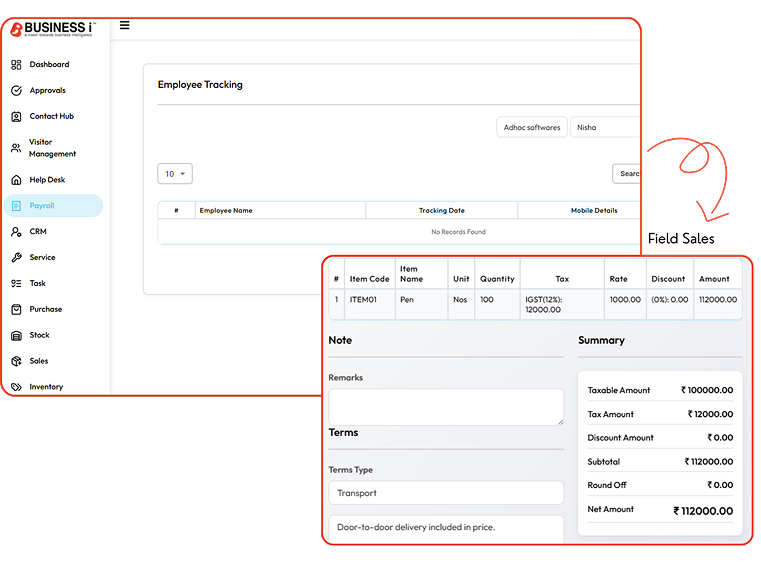Click the Terms Type field showing Transport
This screenshot has height=563, width=761.
(446, 493)
